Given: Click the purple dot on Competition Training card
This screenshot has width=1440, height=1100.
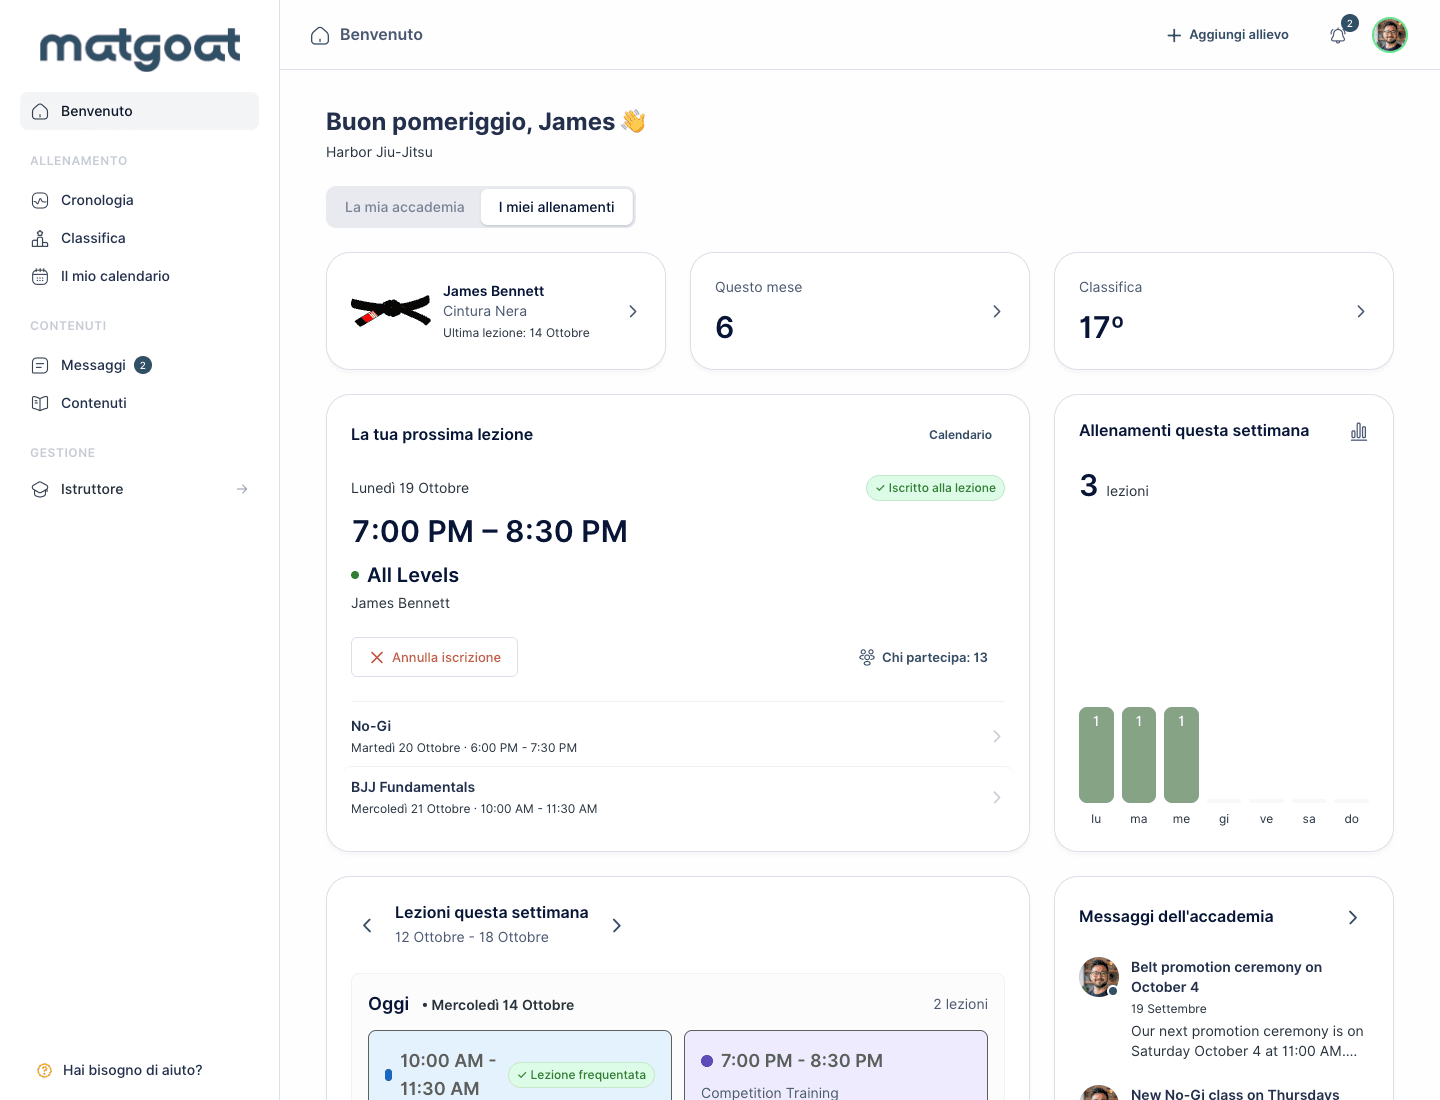Looking at the screenshot, I should click(707, 1061).
